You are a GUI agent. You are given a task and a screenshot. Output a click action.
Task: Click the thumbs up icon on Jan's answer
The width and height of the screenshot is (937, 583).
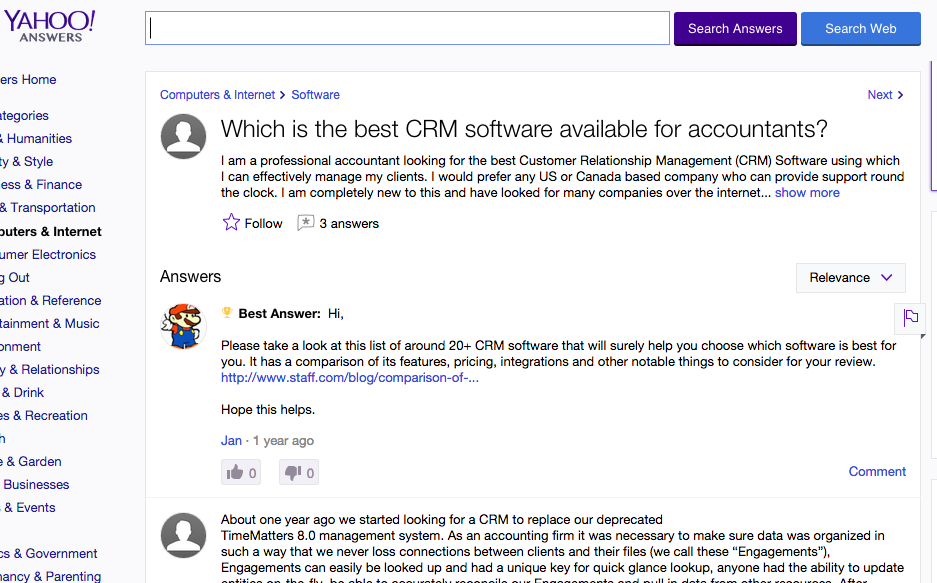236,473
